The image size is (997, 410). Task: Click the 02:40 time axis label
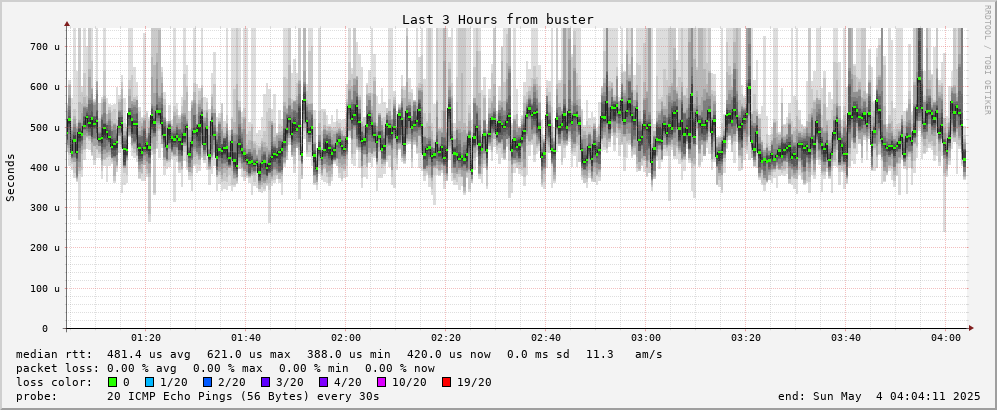(x=546, y=338)
